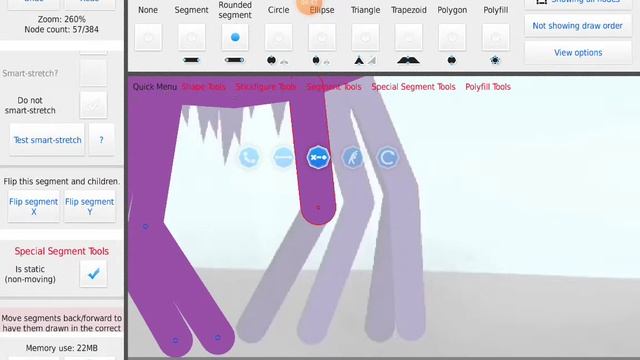Select the Rounded segment radio button
The width and height of the screenshot is (640, 360).
point(235,37)
